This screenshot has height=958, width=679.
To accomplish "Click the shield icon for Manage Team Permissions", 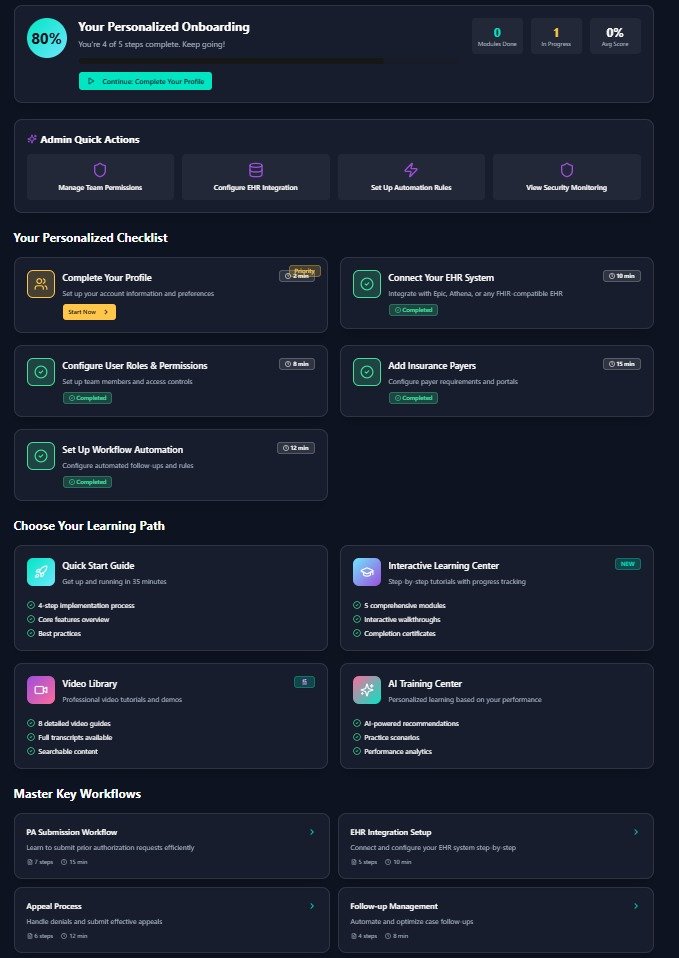I will click(99, 170).
